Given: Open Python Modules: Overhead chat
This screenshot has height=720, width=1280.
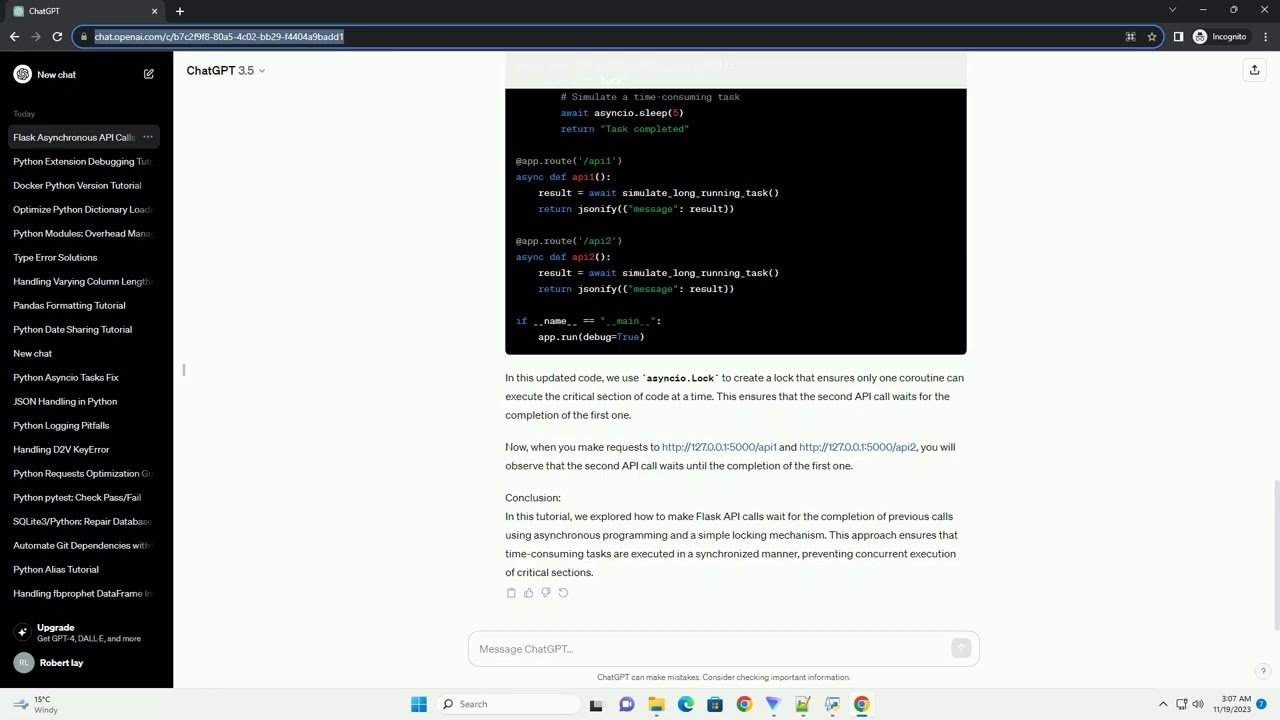Looking at the screenshot, I should pyautogui.click(x=82, y=233).
